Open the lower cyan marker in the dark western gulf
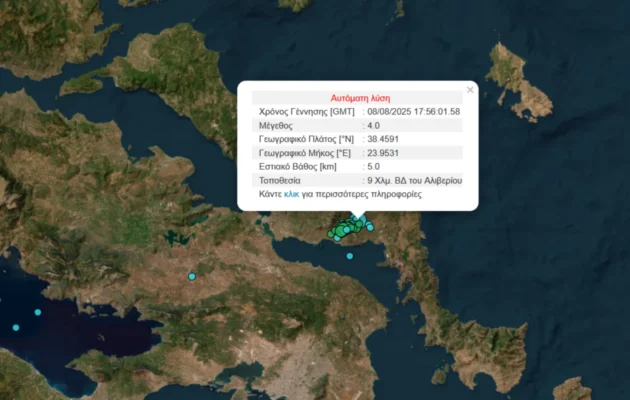 coord(16,328)
